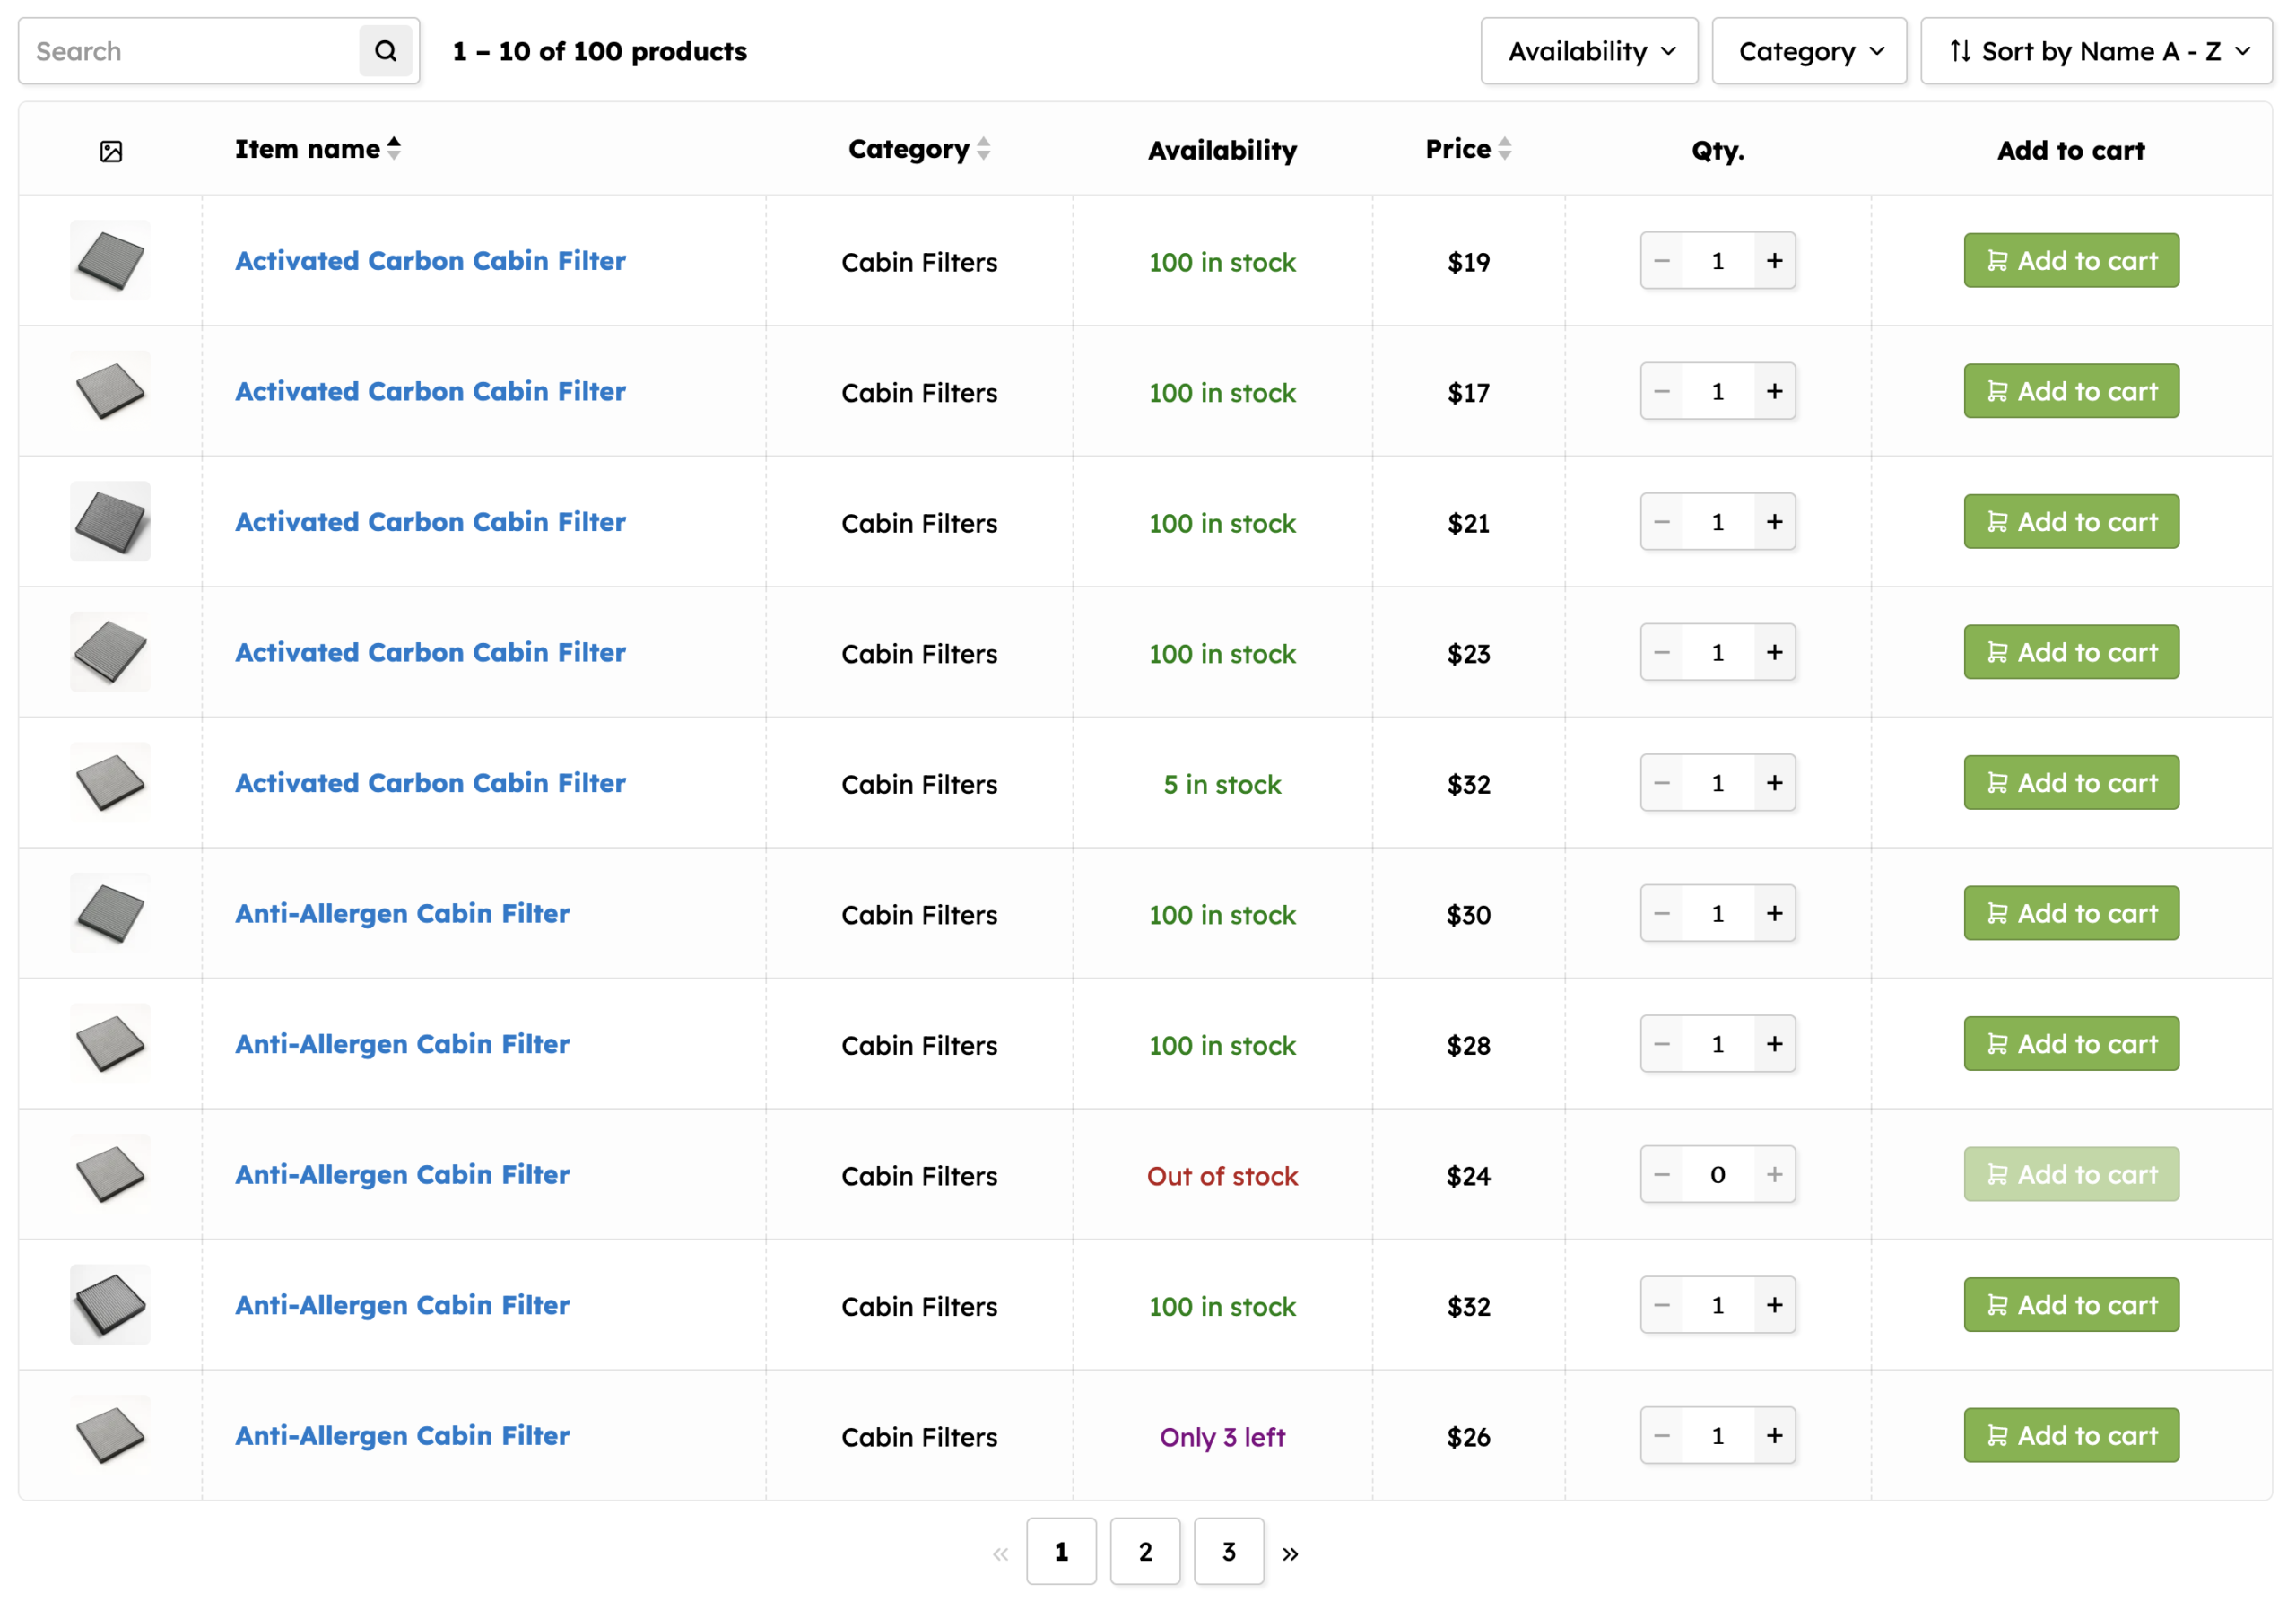This screenshot has width=2296, height=1610.
Task: Click the search magnifier icon button
Action: tap(385, 51)
